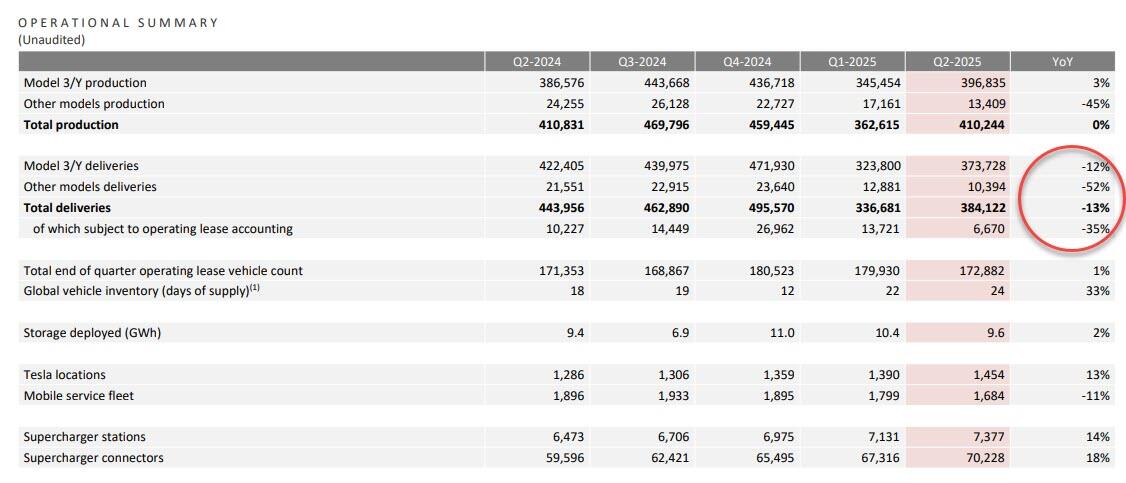Click the Q4-2024 column header

[747, 62]
